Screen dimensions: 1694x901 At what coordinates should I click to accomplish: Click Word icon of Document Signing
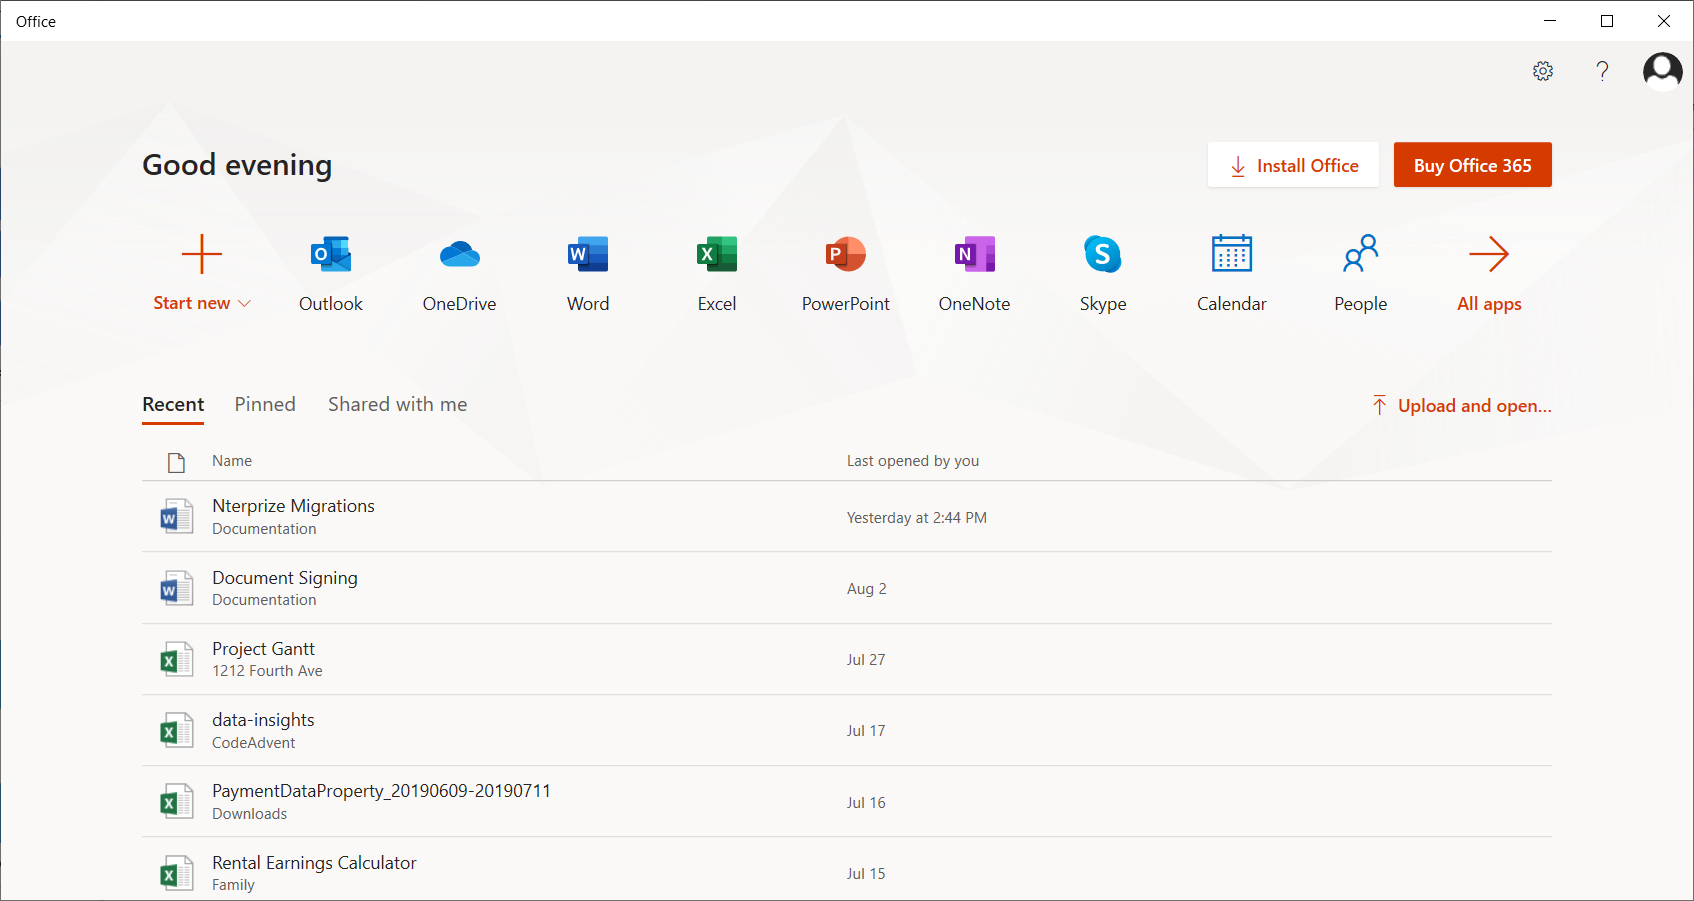pos(177,588)
